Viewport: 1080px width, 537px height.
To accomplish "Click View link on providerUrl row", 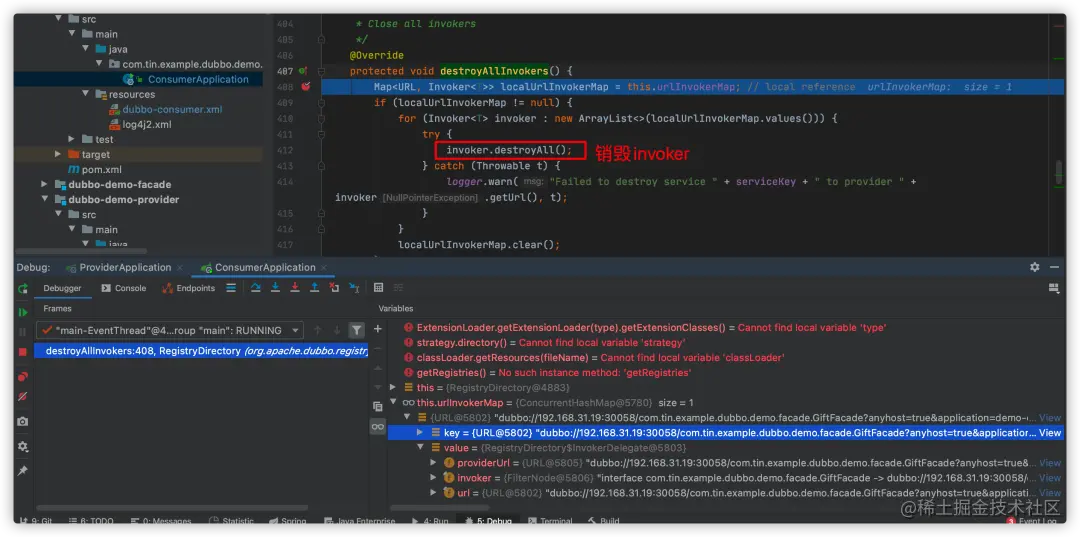I will pos(1050,463).
